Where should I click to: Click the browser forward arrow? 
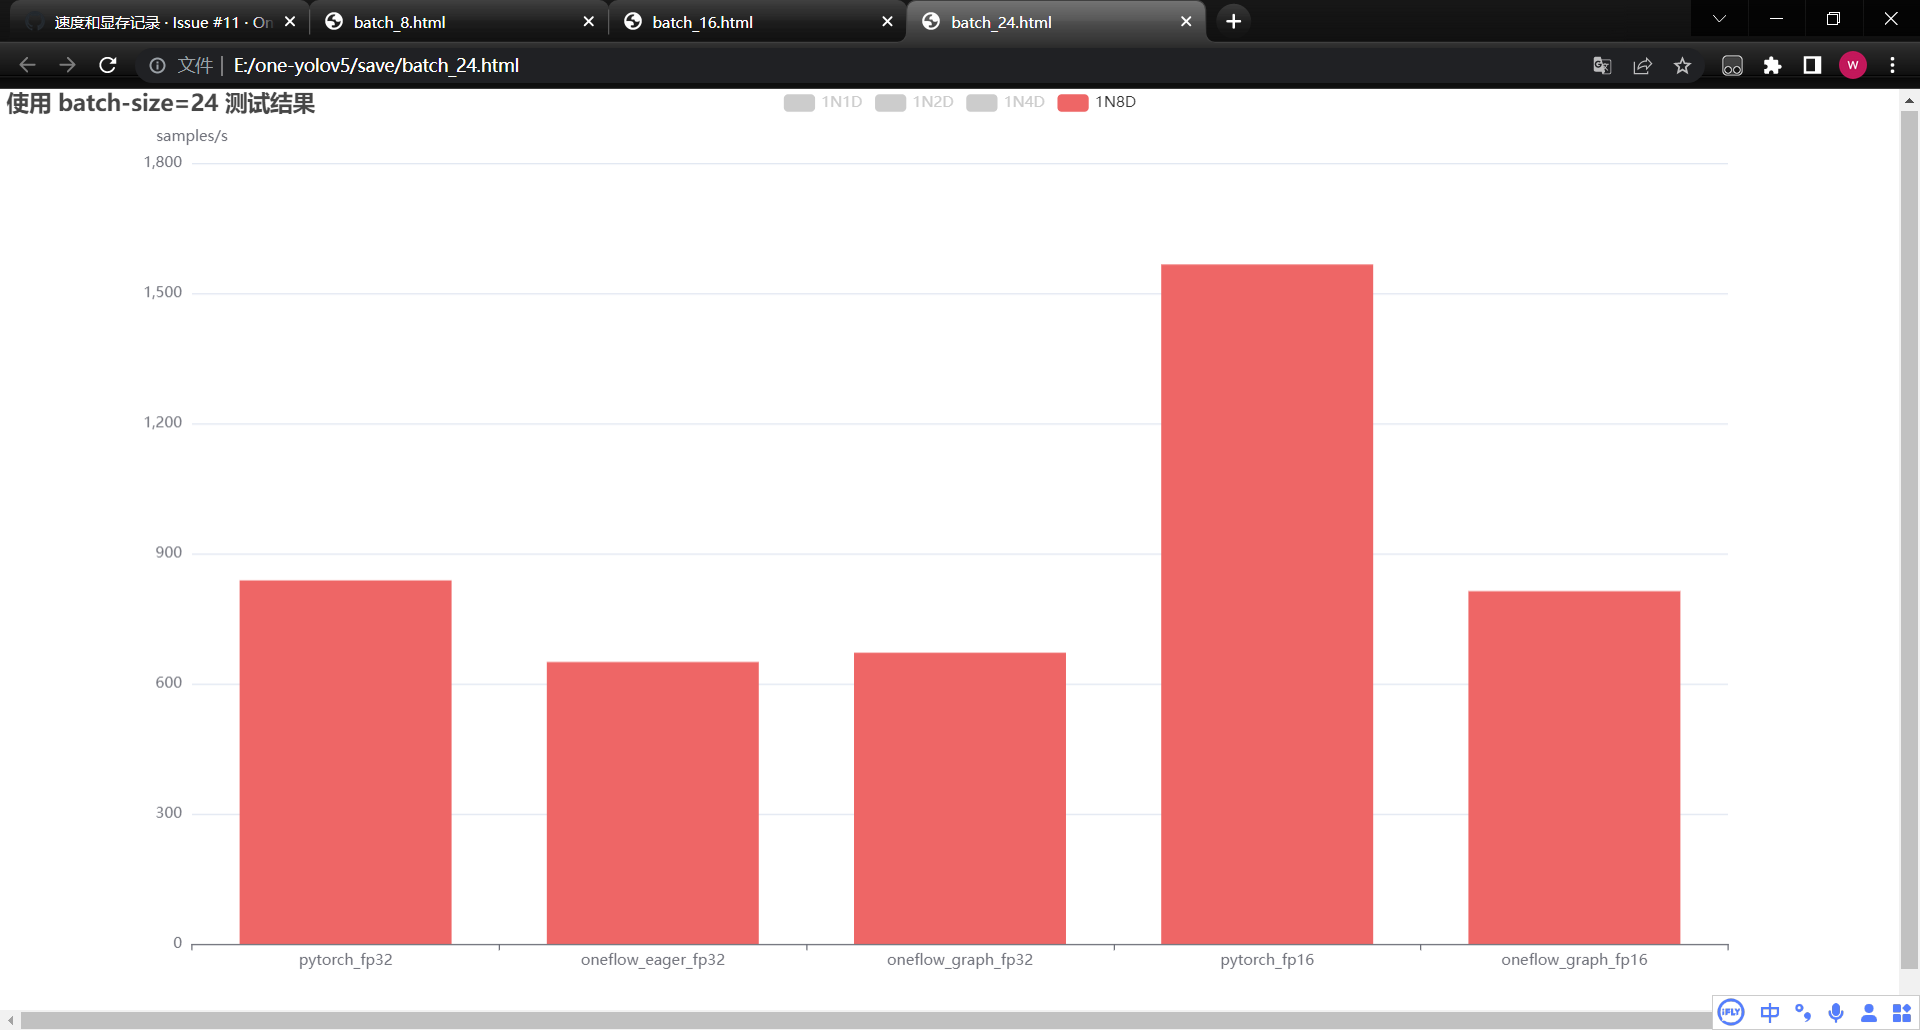point(67,65)
